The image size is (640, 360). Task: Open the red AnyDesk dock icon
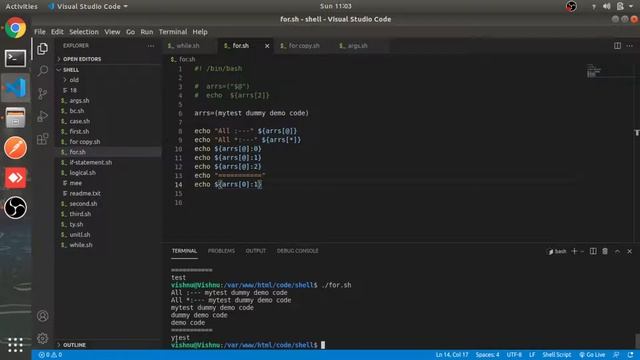[16, 178]
